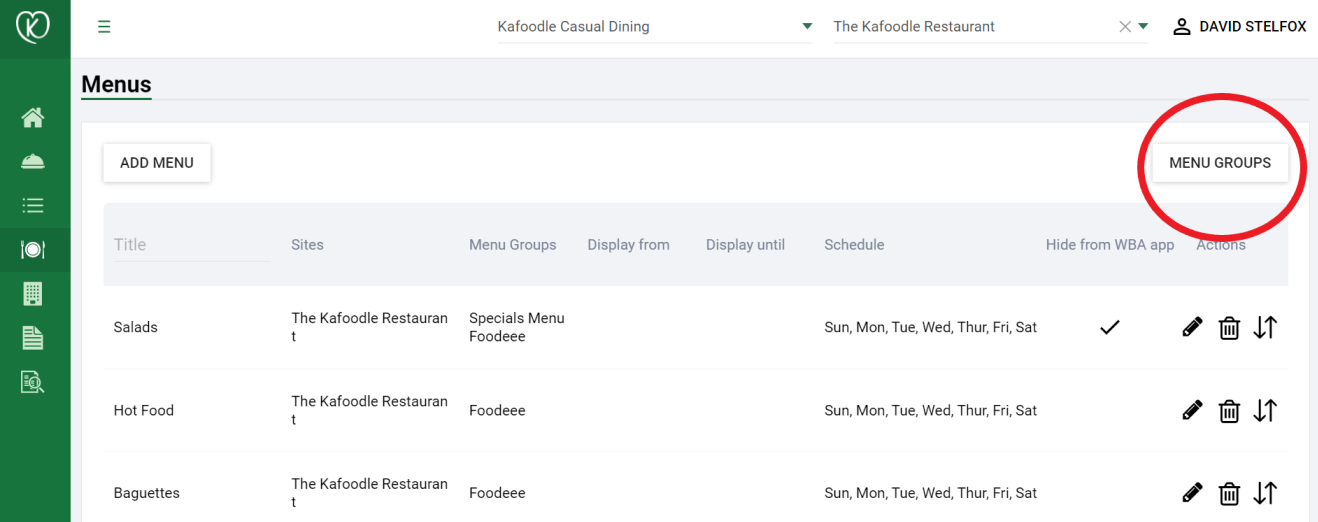Go to Home in sidebar
This screenshot has width=1318, height=522.
[33, 118]
